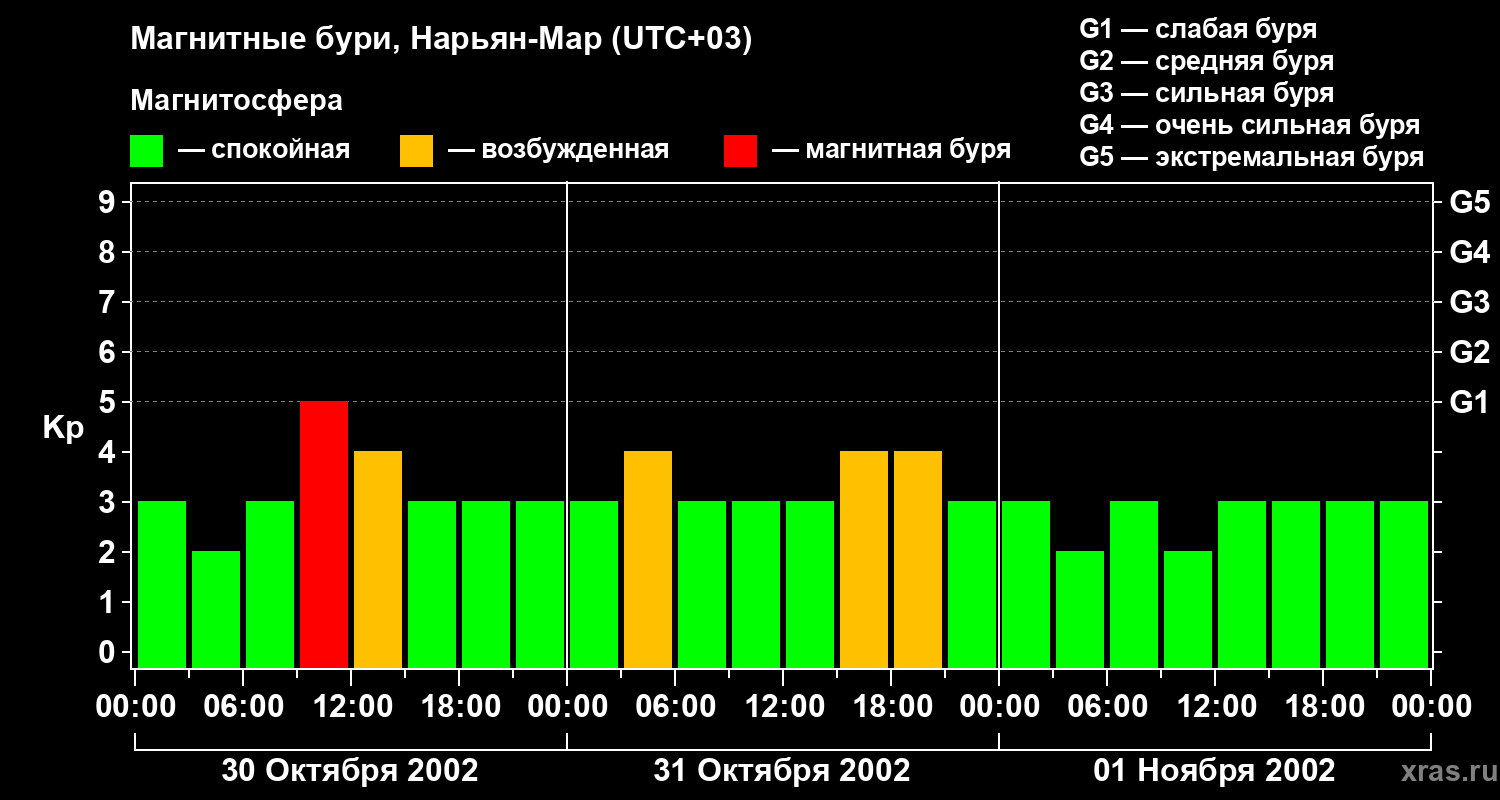The width and height of the screenshot is (1500, 800).
Task: Click the chart title 'Магнитные бури, Нарьян-Мар (UTC+03)'
Action: [441, 41]
